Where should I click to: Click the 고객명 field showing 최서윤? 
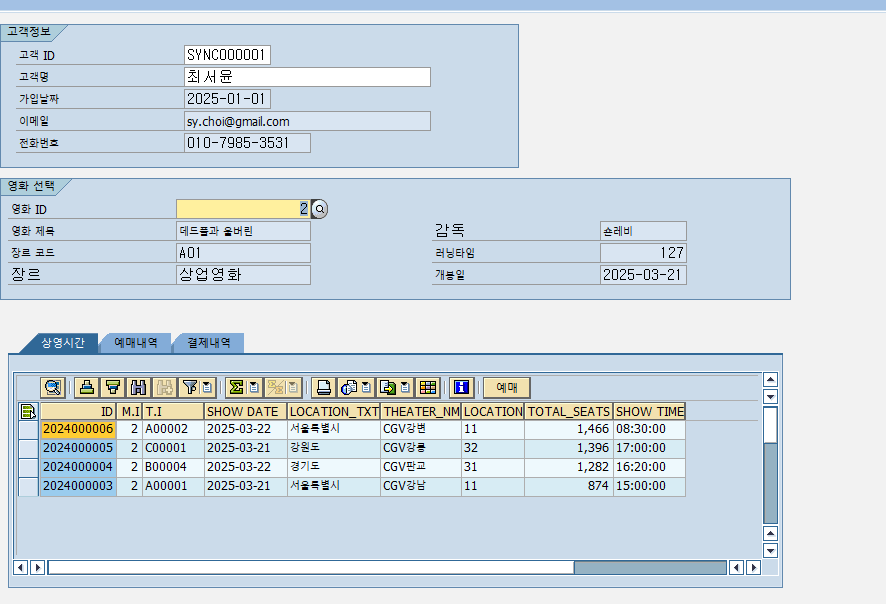pos(307,77)
